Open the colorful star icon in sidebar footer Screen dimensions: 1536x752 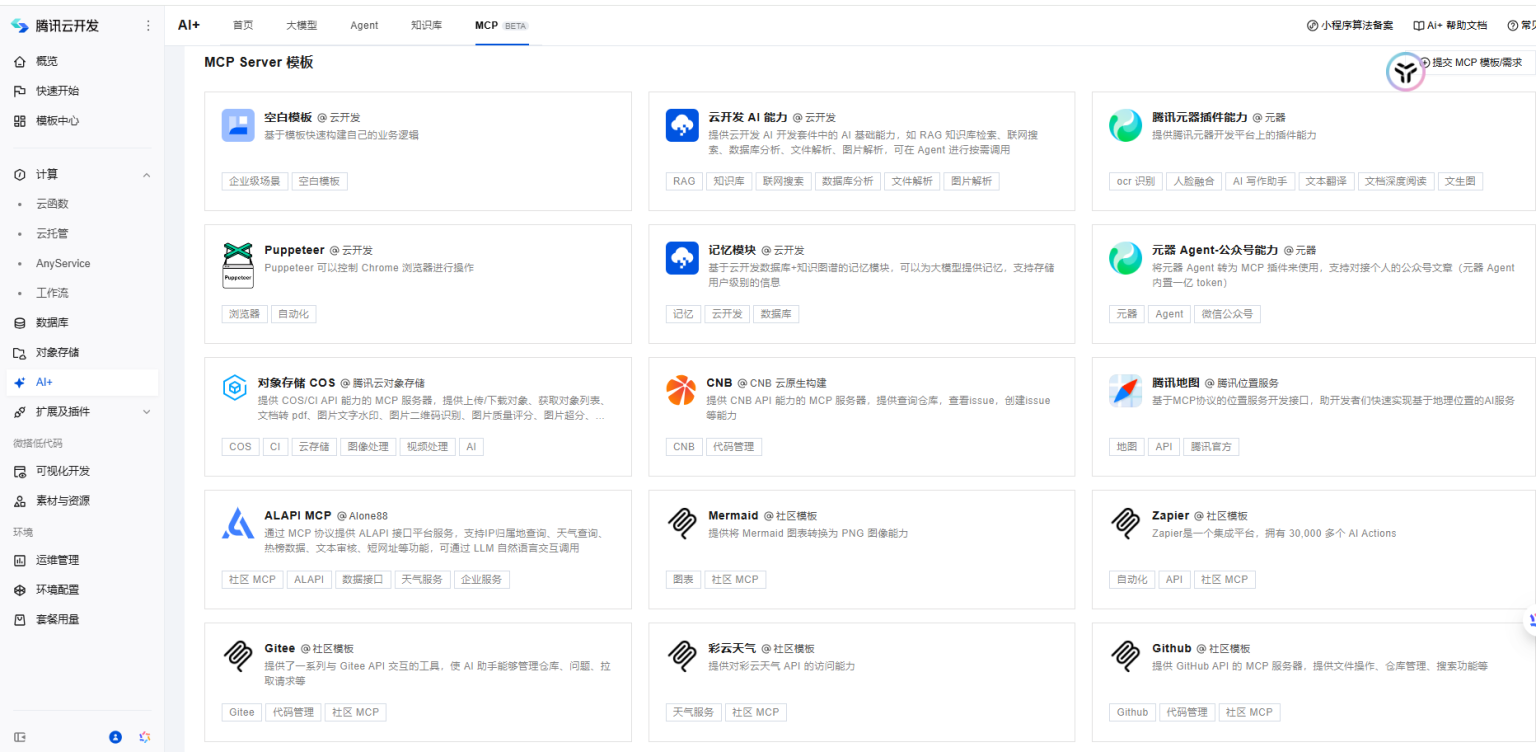tap(144, 737)
